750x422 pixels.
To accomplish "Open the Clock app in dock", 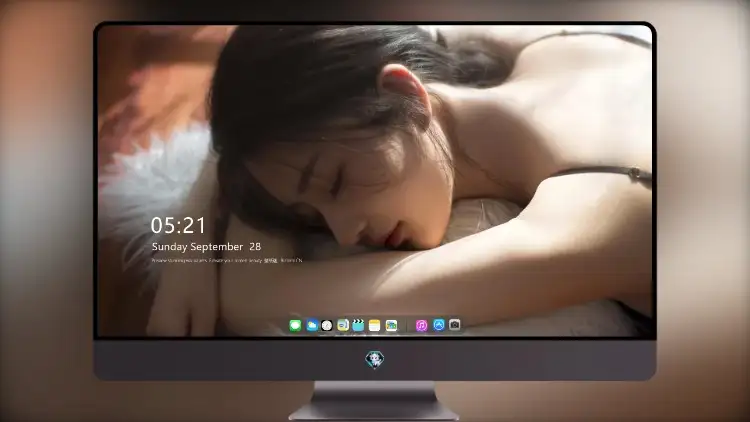I will [327, 325].
